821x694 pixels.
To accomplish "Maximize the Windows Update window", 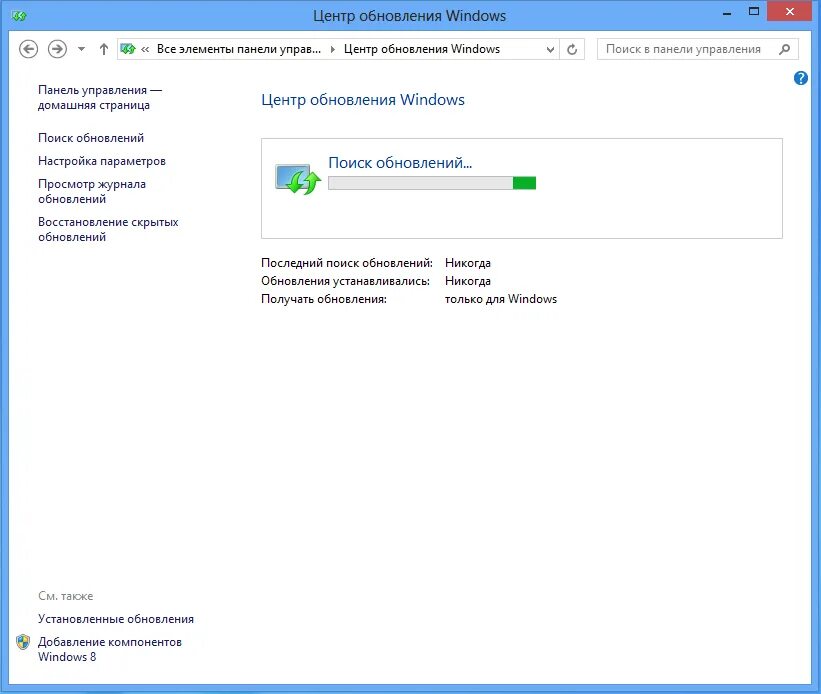I will tap(753, 12).
